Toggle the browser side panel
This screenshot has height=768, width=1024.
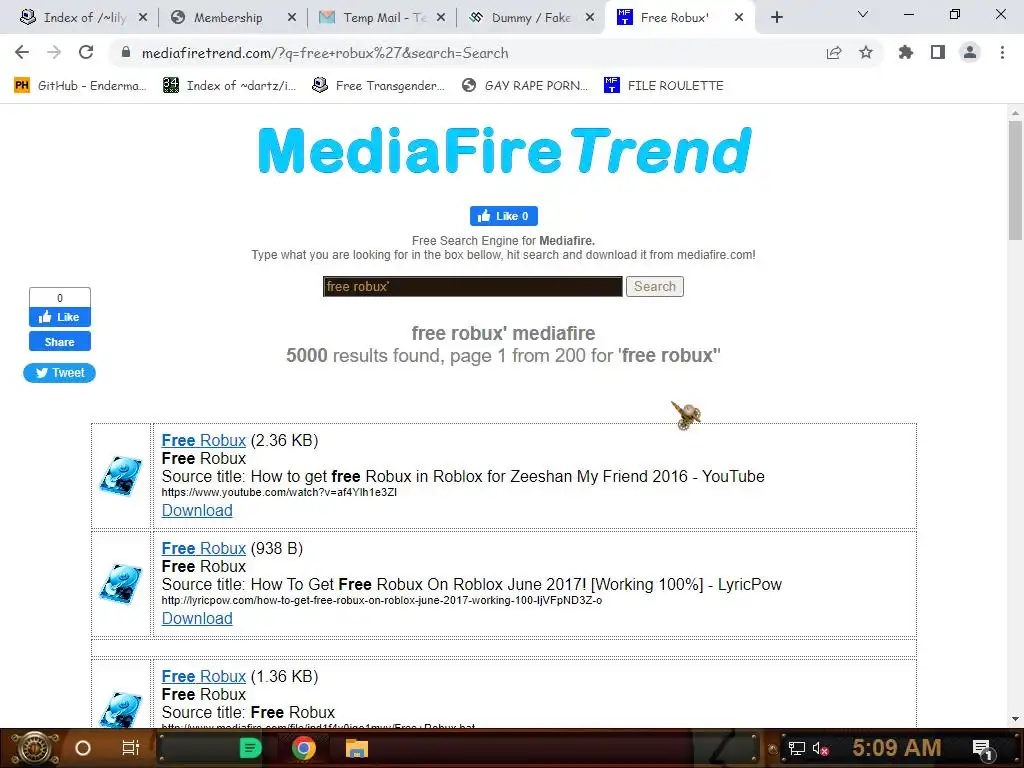click(938, 53)
